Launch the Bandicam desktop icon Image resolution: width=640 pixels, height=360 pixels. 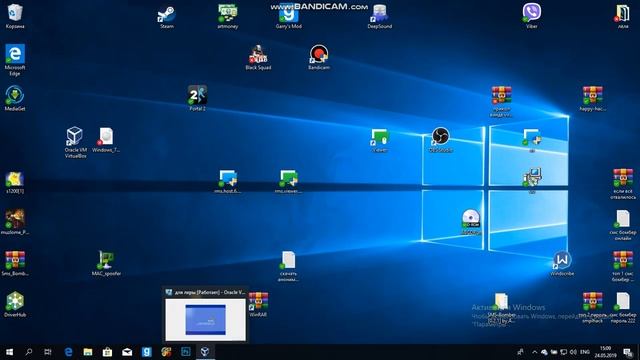319,56
